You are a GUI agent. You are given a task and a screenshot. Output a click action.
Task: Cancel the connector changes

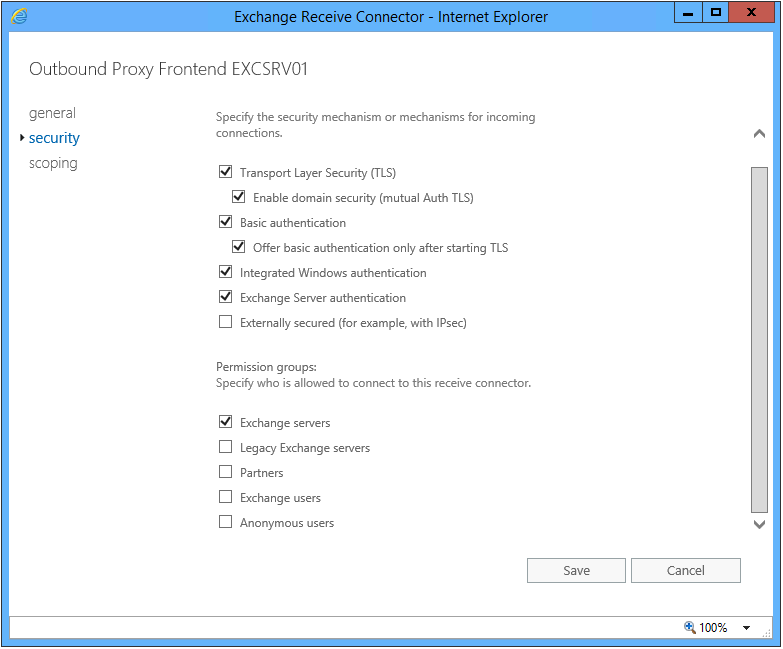click(686, 571)
